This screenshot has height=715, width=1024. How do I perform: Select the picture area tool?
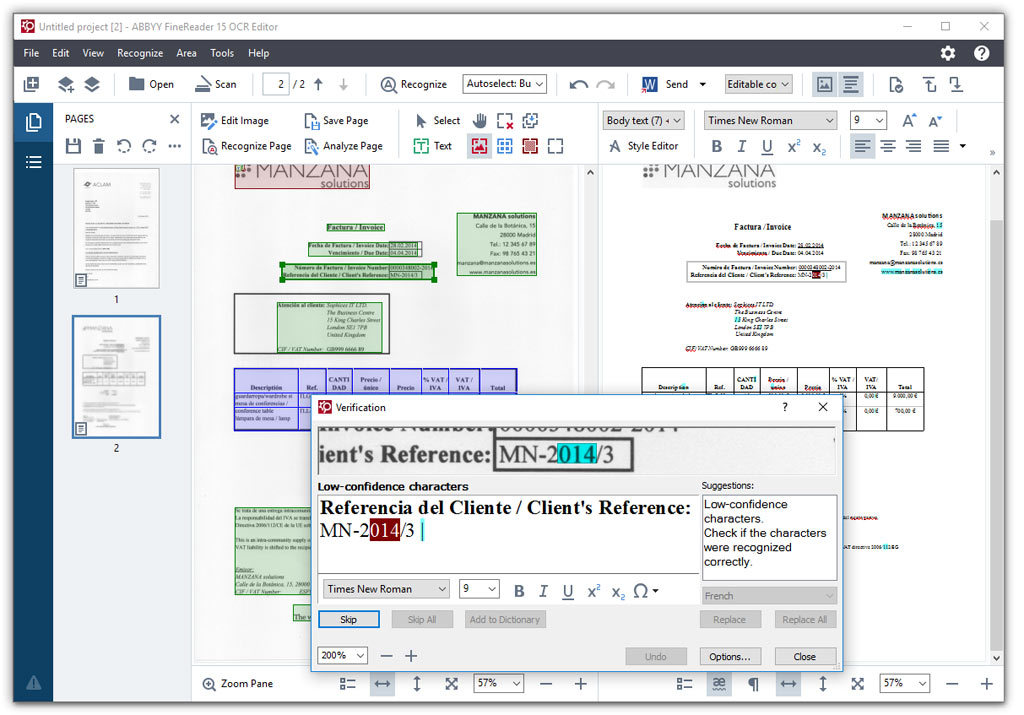pos(479,146)
